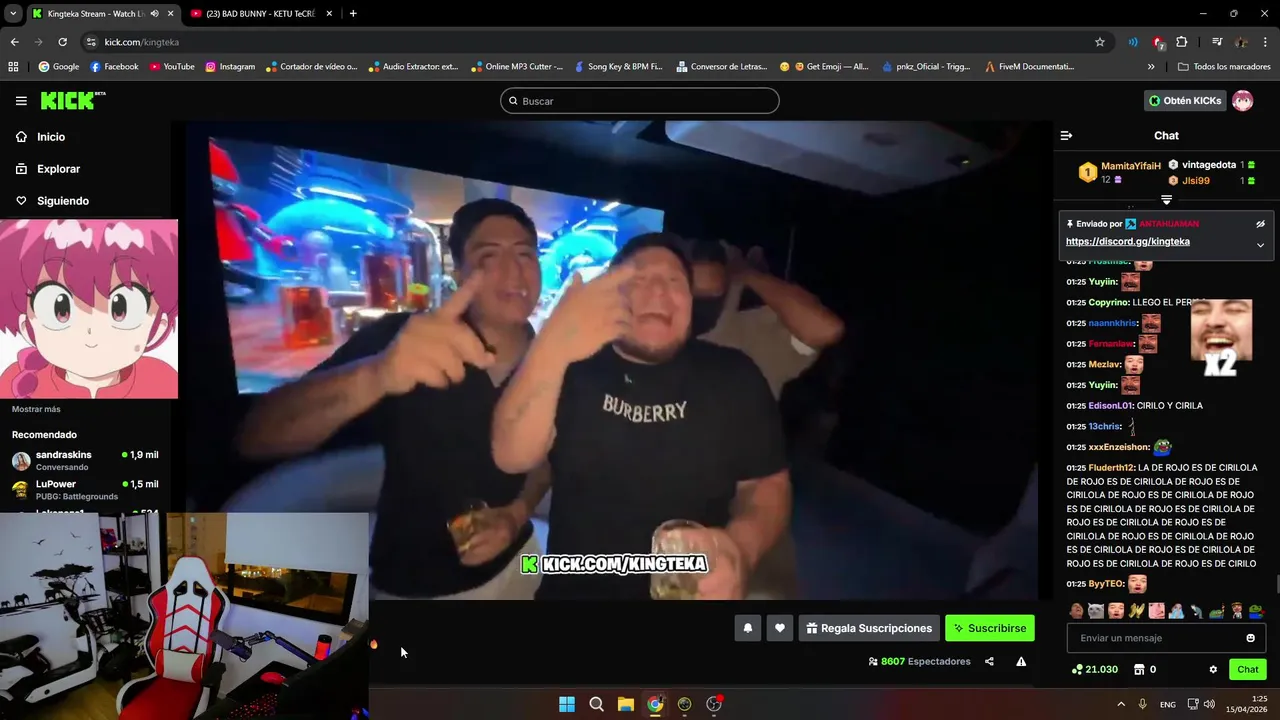Image resolution: width=1280 pixels, height=720 pixels.
Task: Open the Extensions puzzle icon
Action: point(1182,42)
